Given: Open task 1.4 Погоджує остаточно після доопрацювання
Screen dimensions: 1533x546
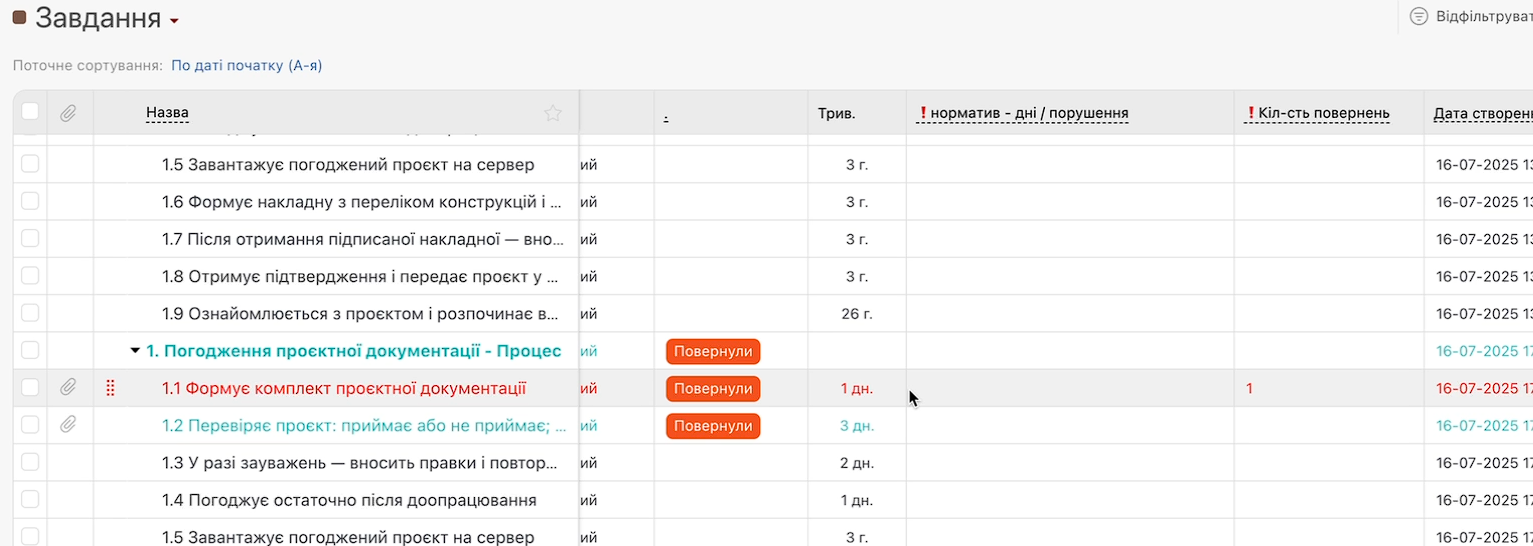Looking at the screenshot, I should click(349, 500).
